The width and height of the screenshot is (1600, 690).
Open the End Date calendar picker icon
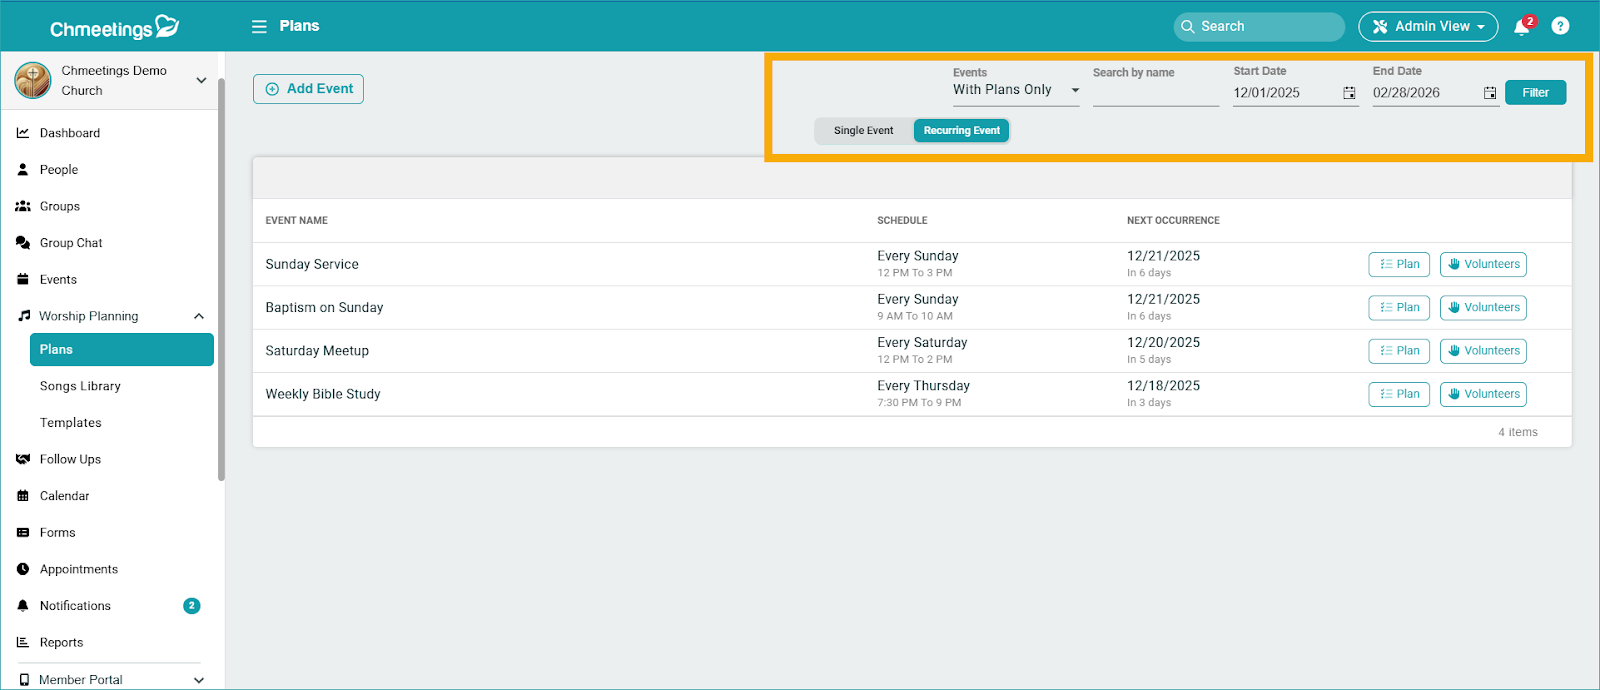click(x=1489, y=93)
